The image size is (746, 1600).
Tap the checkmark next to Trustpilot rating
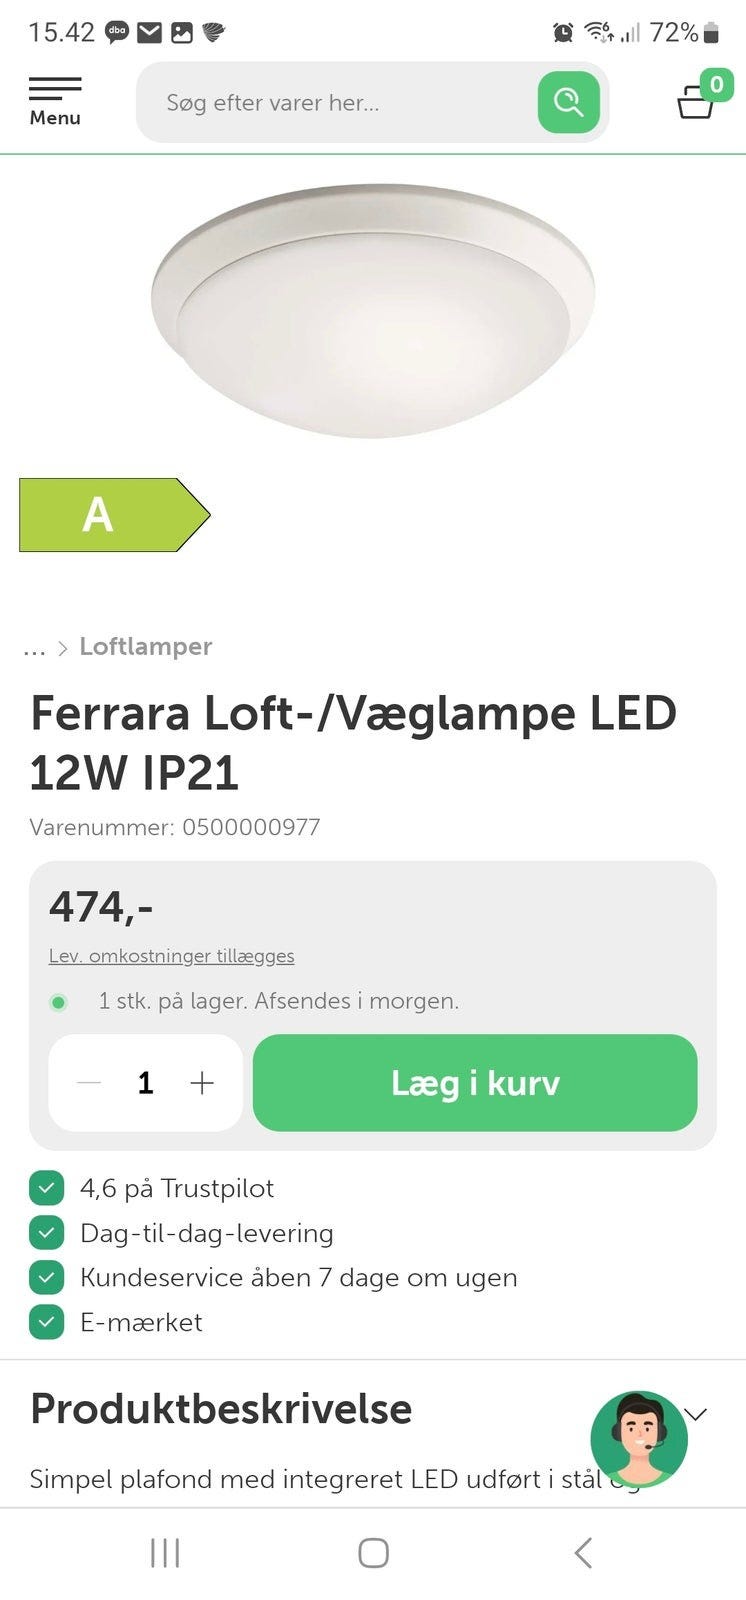coord(46,1188)
